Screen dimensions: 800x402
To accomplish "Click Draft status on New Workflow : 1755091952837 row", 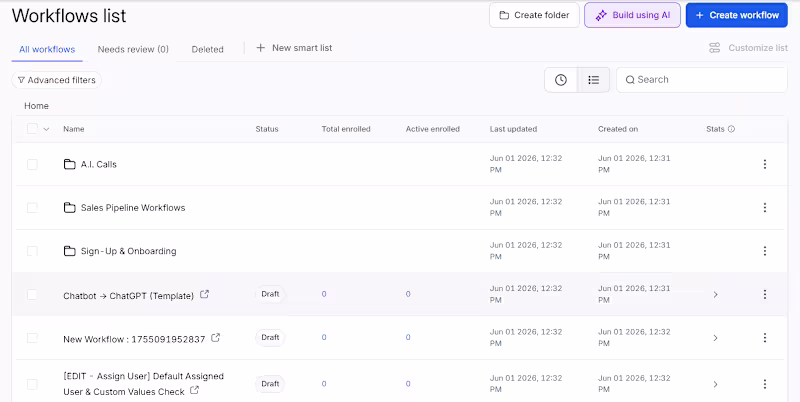I will click(270, 338).
